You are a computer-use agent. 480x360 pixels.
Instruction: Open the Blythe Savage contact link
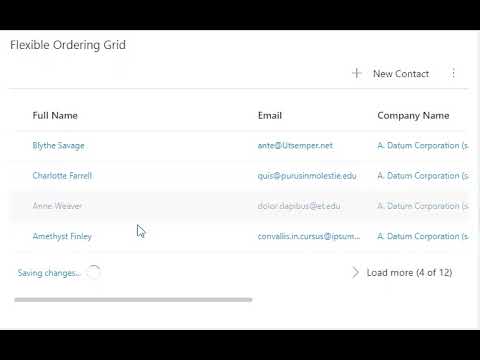(x=58, y=146)
